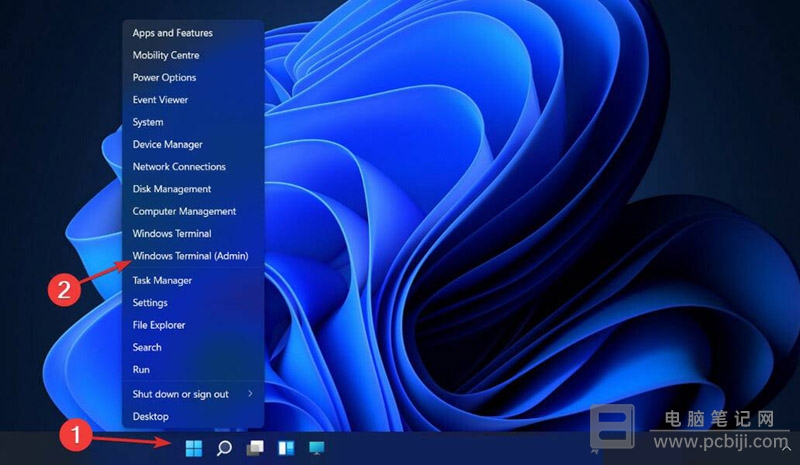Open Mobility Centre
This screenshot has height=465, width=800.
(166, 55)
